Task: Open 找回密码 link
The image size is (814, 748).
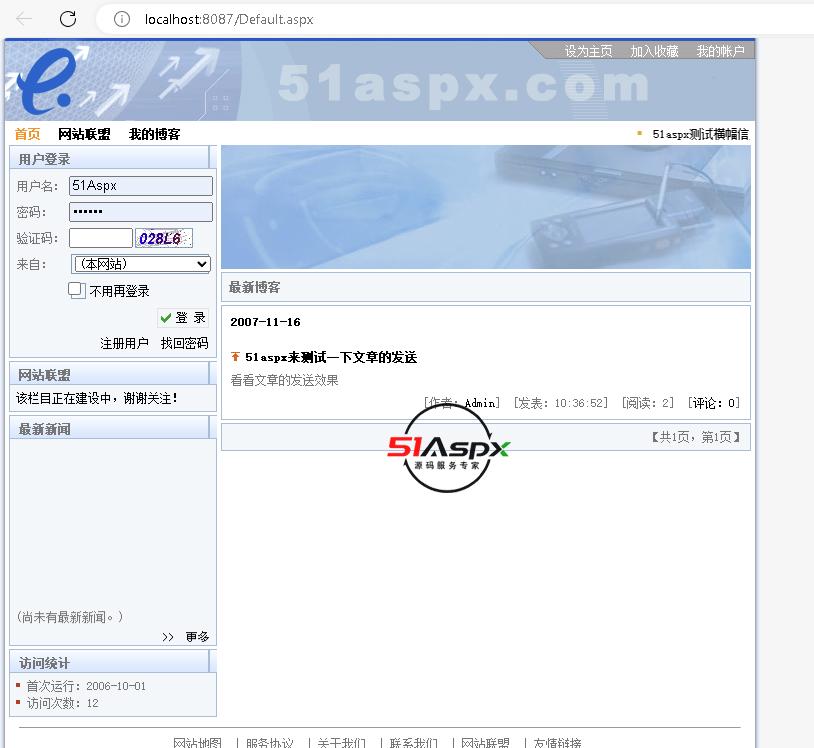Action: click(x=184, y=343)
